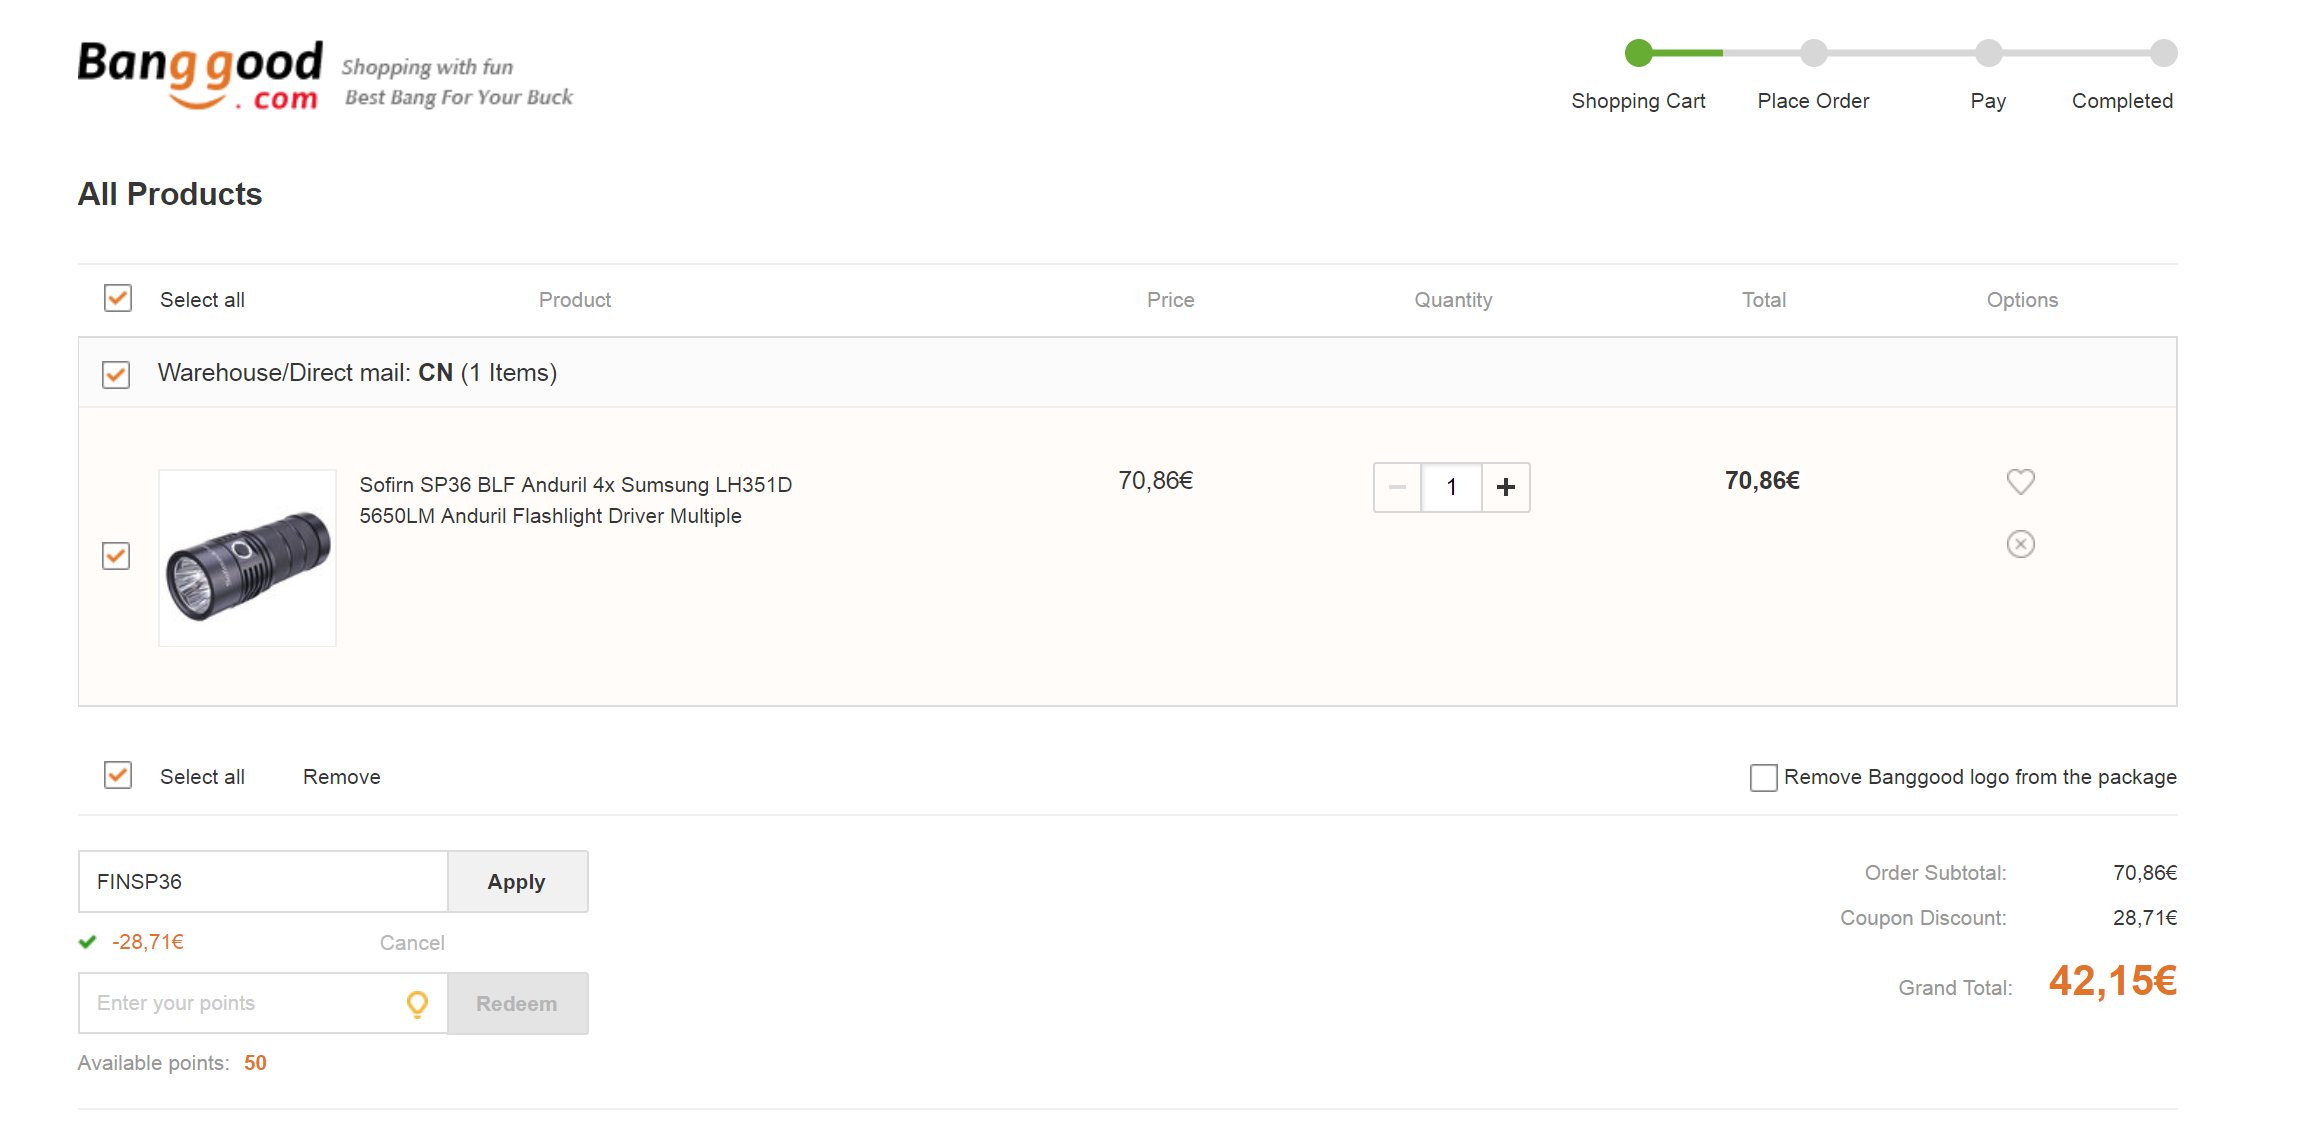Click the Pay step marker
Viewport: 2298px width, 1147px height.
coord(1988,53)
